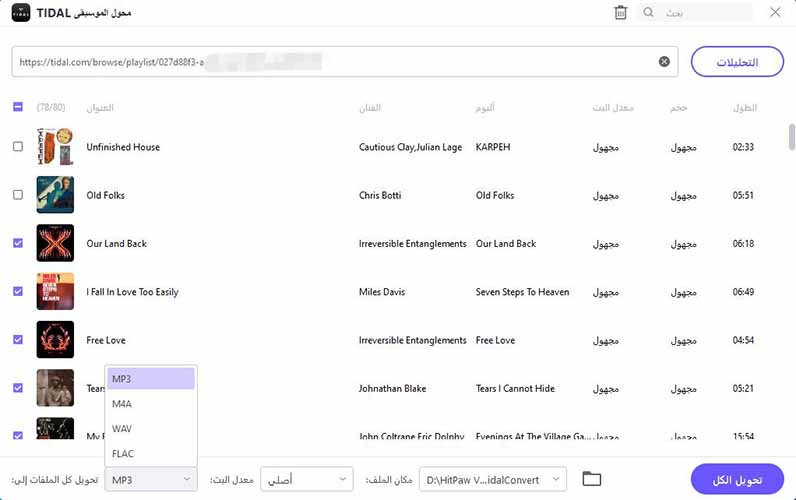Uncheck the John Coltrane track checkbox
Viewport: 796px width, 500px height.
18,435
